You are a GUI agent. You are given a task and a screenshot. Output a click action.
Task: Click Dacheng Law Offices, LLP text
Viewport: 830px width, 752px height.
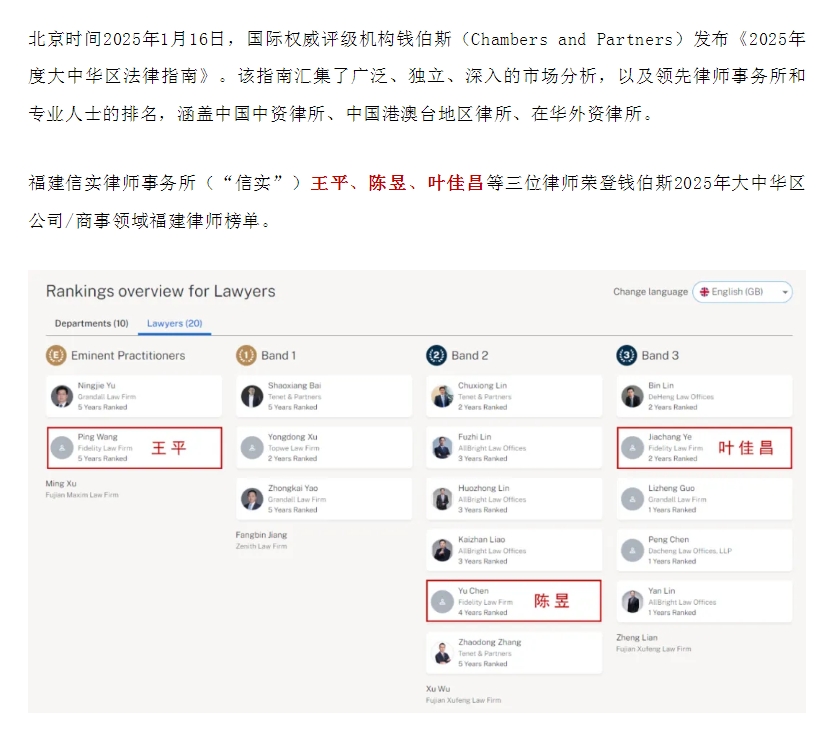[x=690, y=551]
